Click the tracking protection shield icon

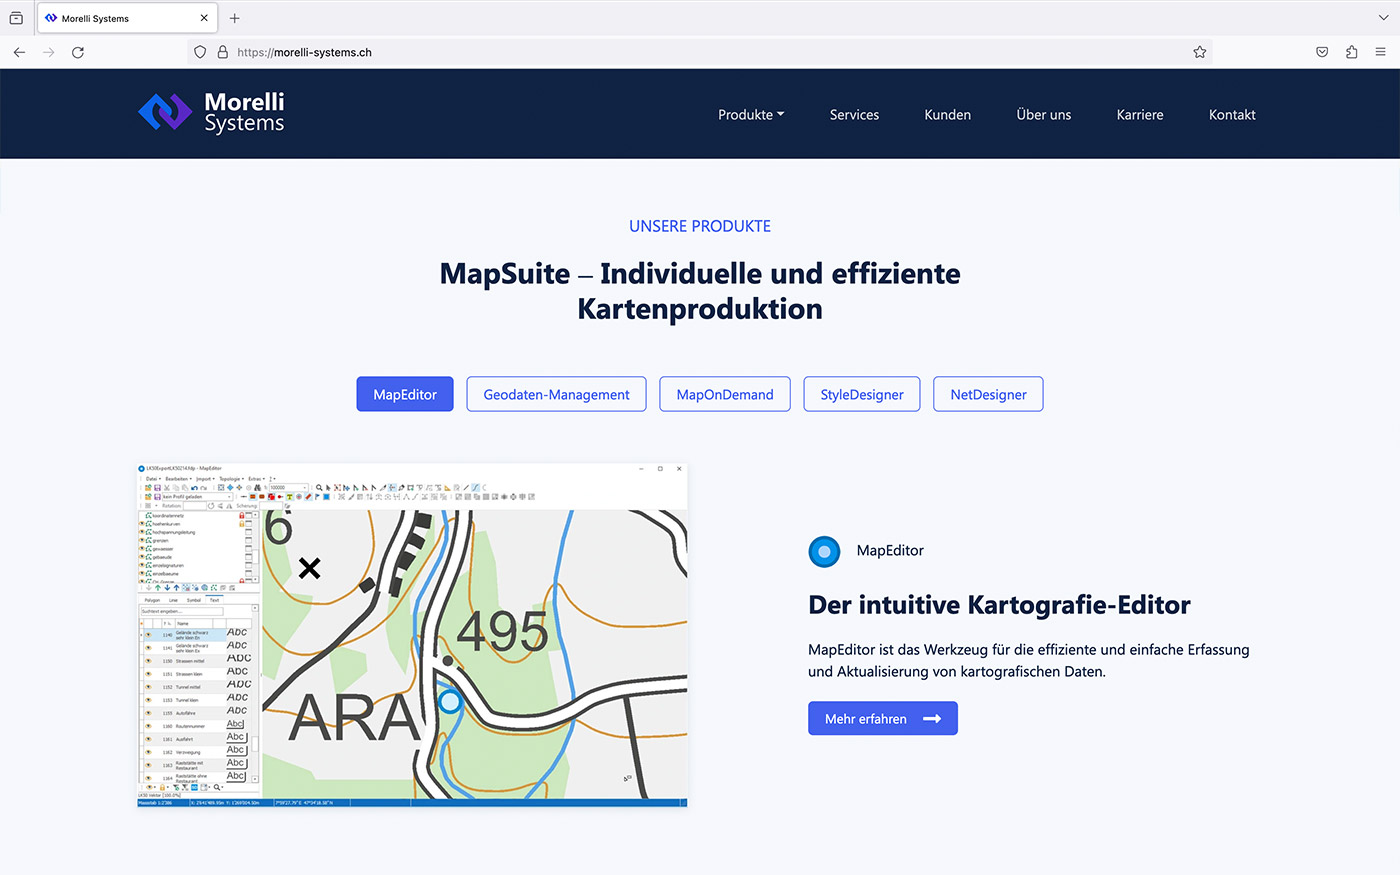tap(200, 52)
